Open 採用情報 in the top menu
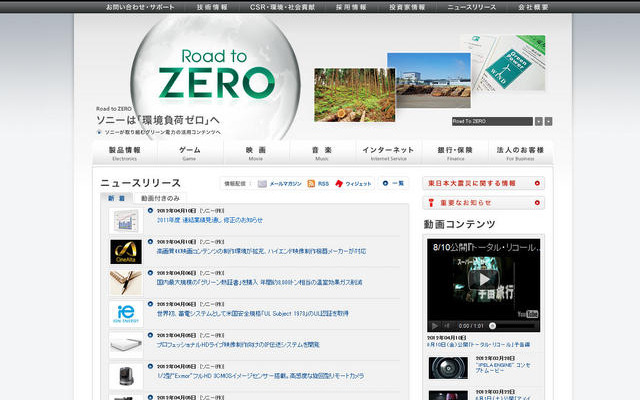Image resolution: width=640 pixels, height=400 pixels. (x=351, y=7)
